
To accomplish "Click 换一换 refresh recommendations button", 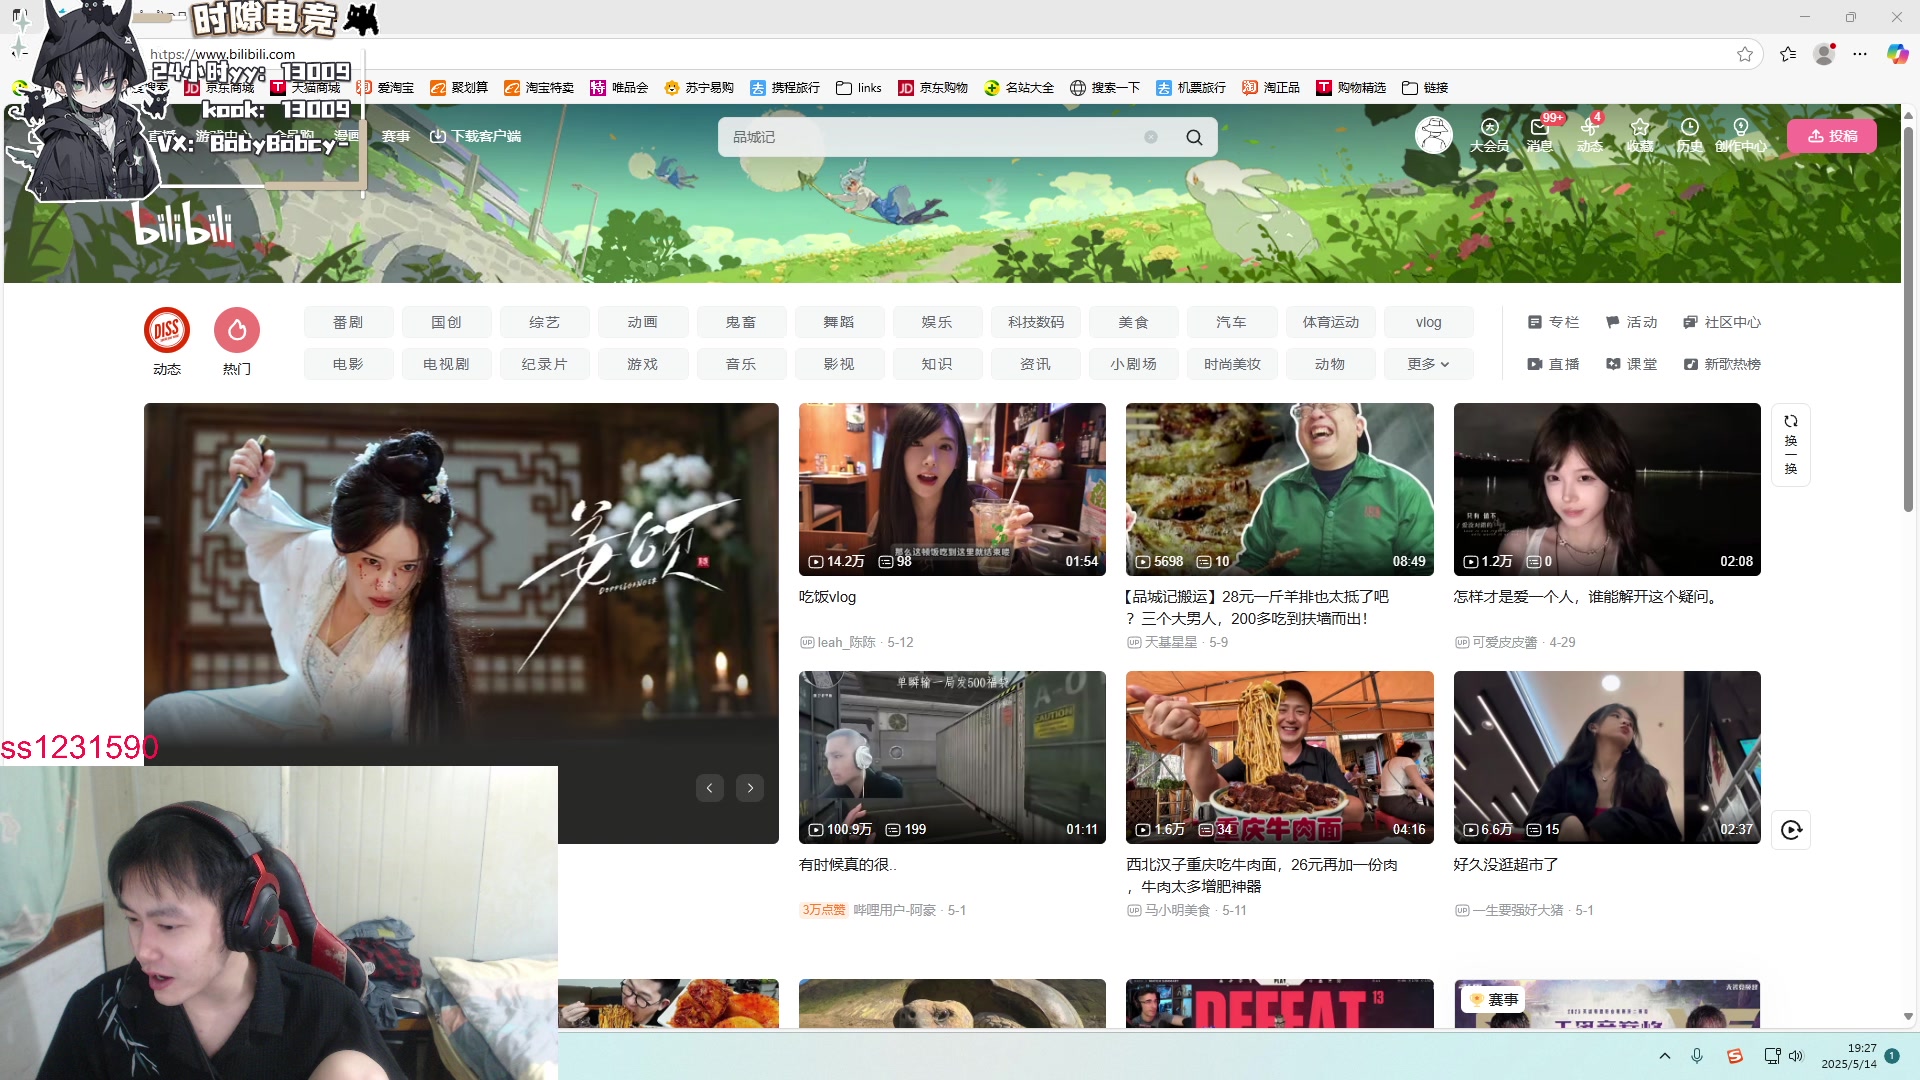I will point(1791,444).
